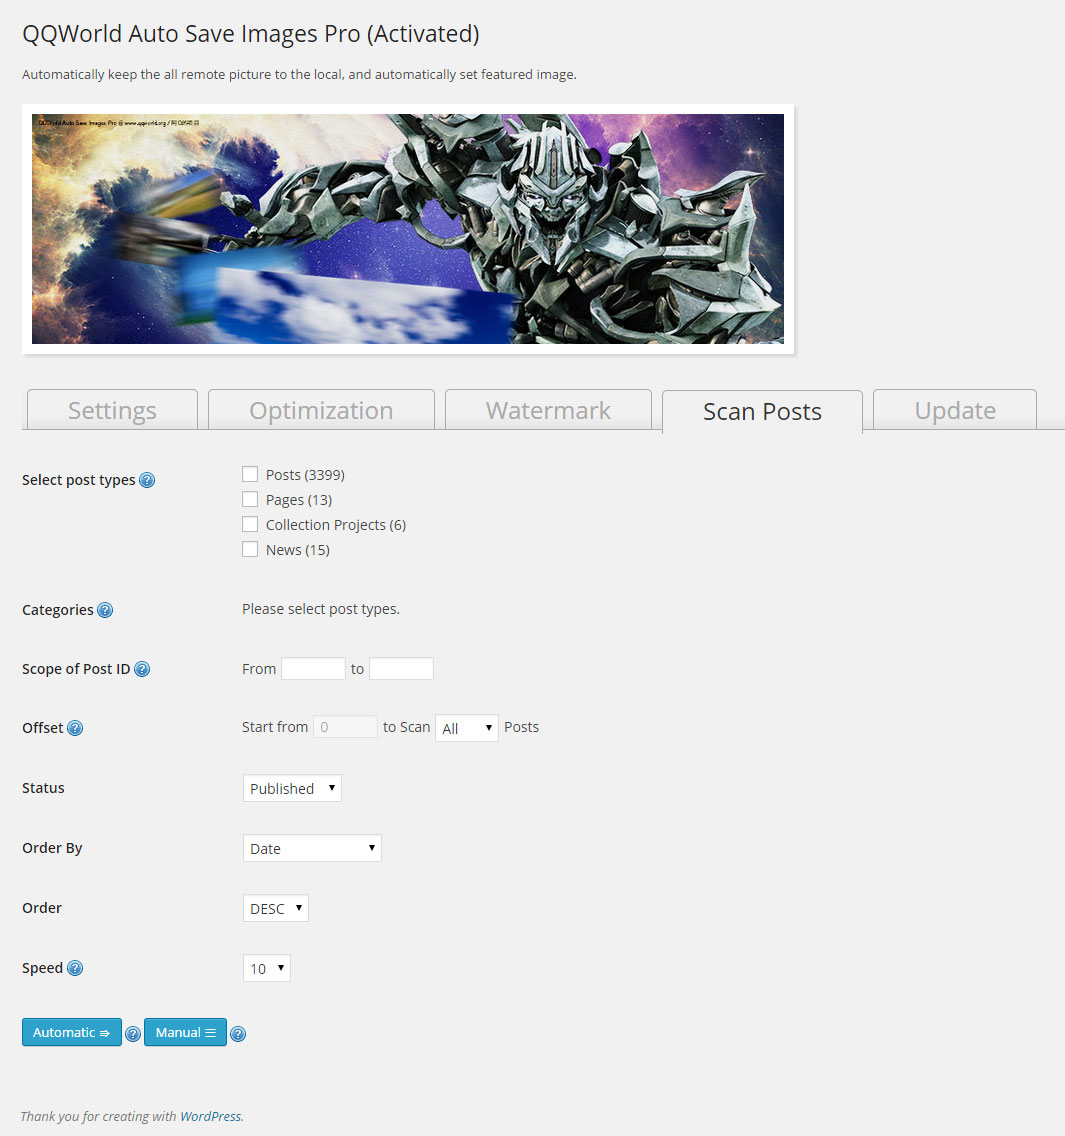This screenshot has height=1136, width=1065.
Task: Select the Scan Posts tab
Action: tap(762, 412)
